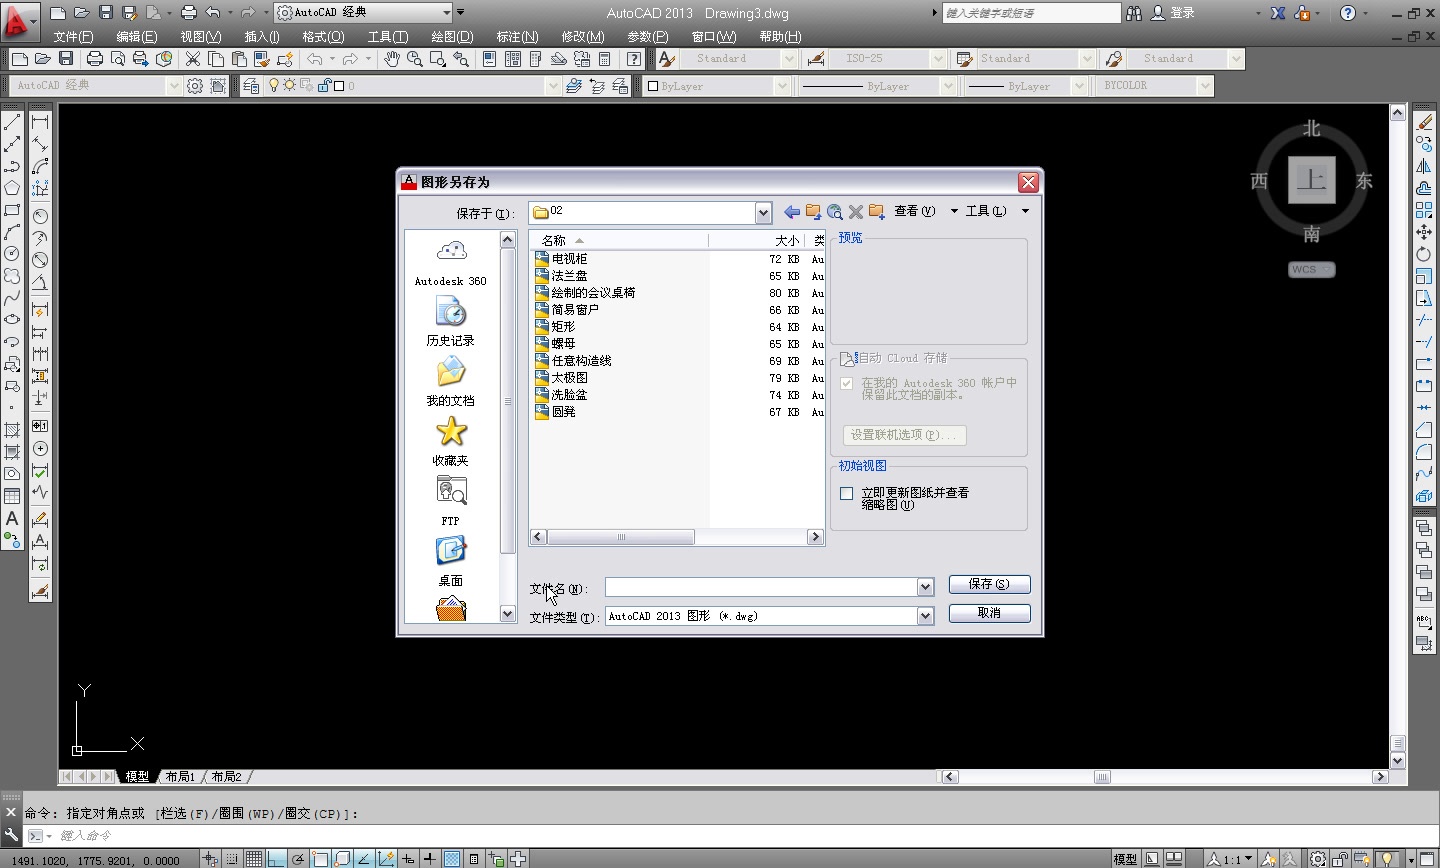Screen dimensions: 1440x868
Task: Click the up one level folder icon
Action: point(813,212)
